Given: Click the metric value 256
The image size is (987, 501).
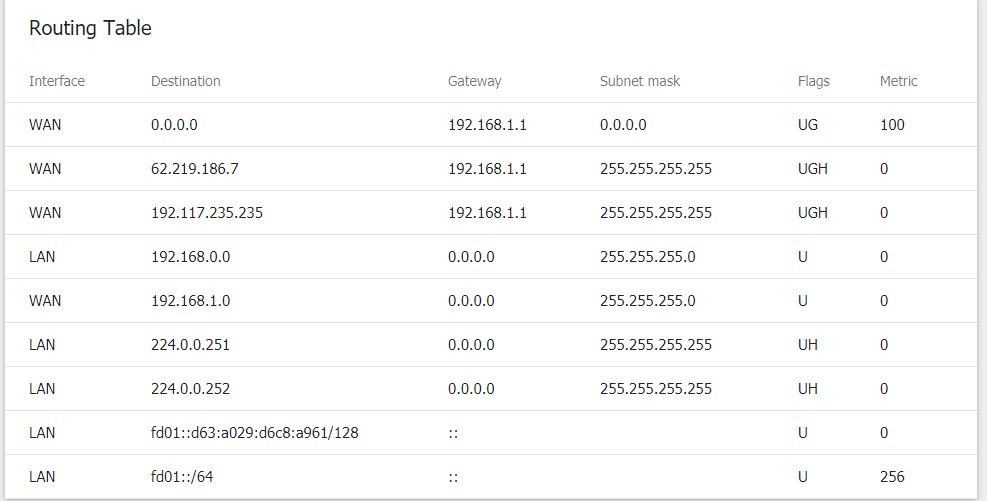Looking at the screenshot, I should [x=892, y=477].
